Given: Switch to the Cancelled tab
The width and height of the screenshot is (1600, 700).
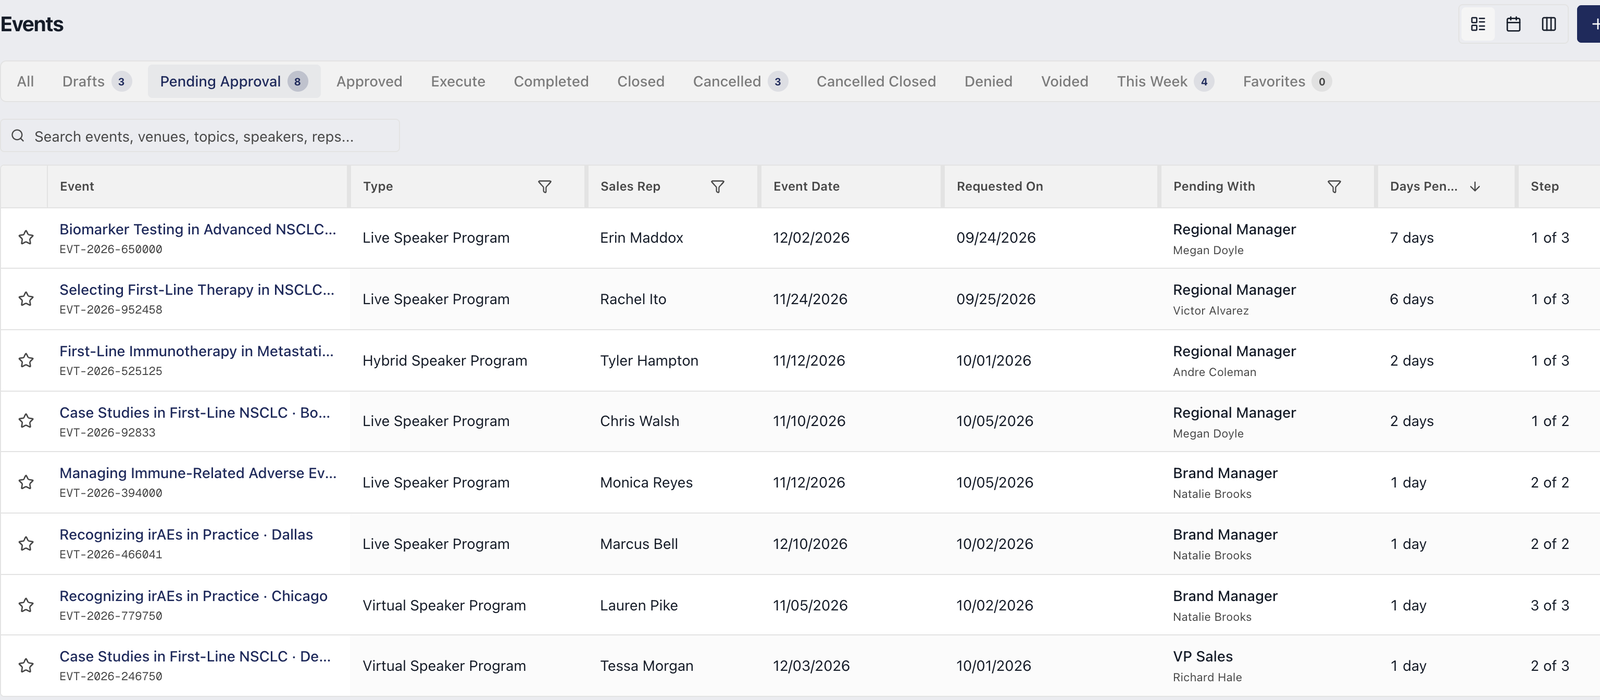Looking at the screenshot, I should click(x=740, y=82).
